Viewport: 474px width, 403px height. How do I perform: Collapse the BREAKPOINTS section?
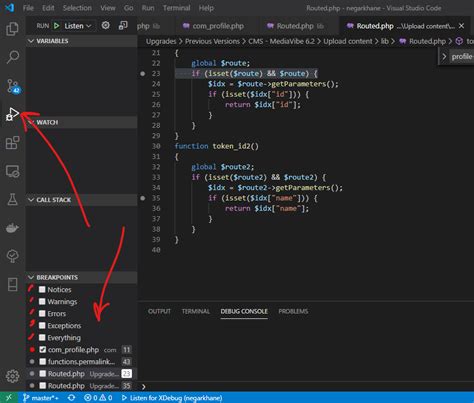coord(82,277)
